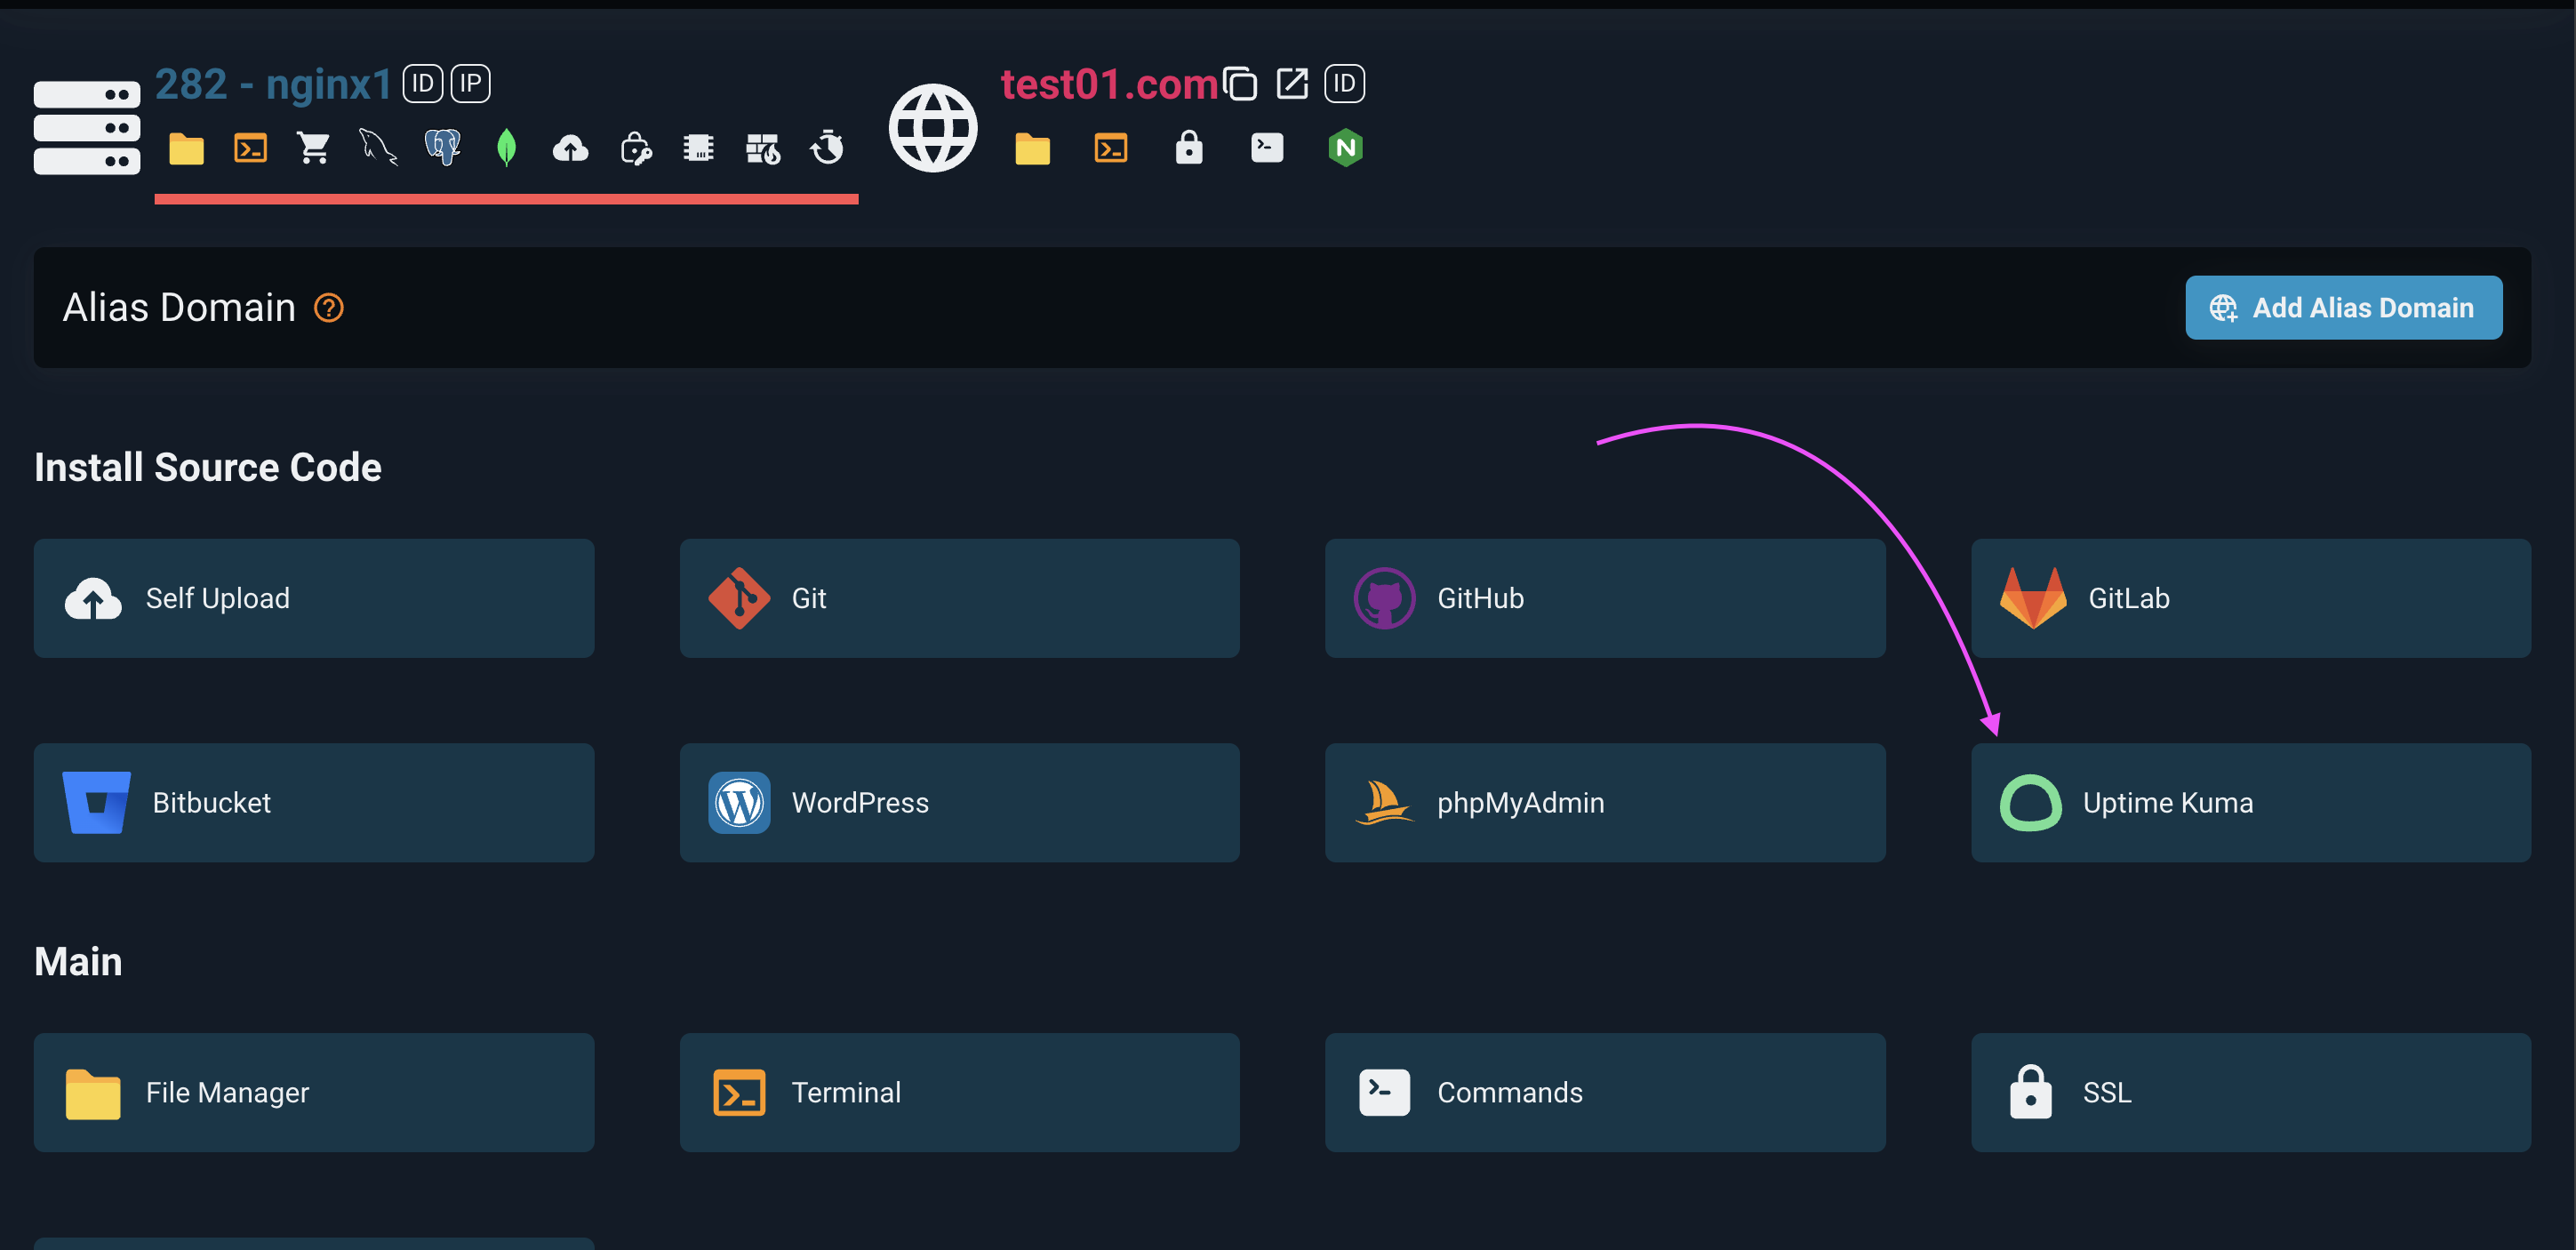The image size is (2576, 1250).
Task: Click the server firewall icon
Action: click(762, 148)
